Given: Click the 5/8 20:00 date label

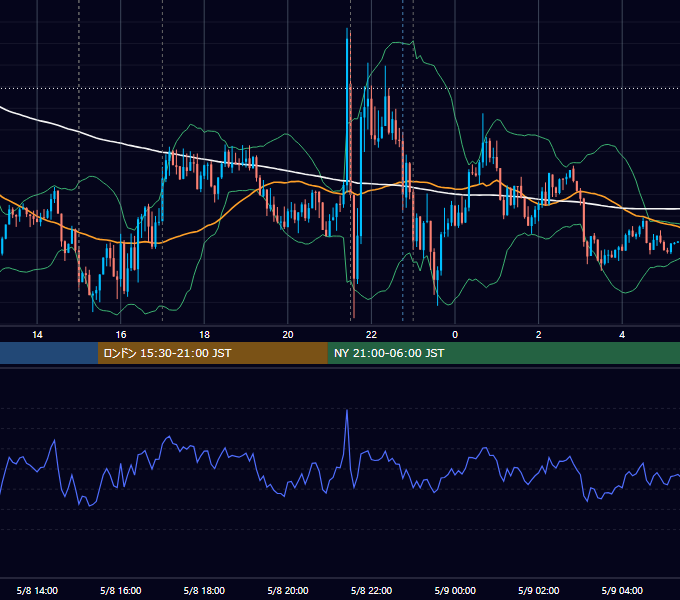Looking at the screenshot, I should pyautogui.click(x=288, y=590).
